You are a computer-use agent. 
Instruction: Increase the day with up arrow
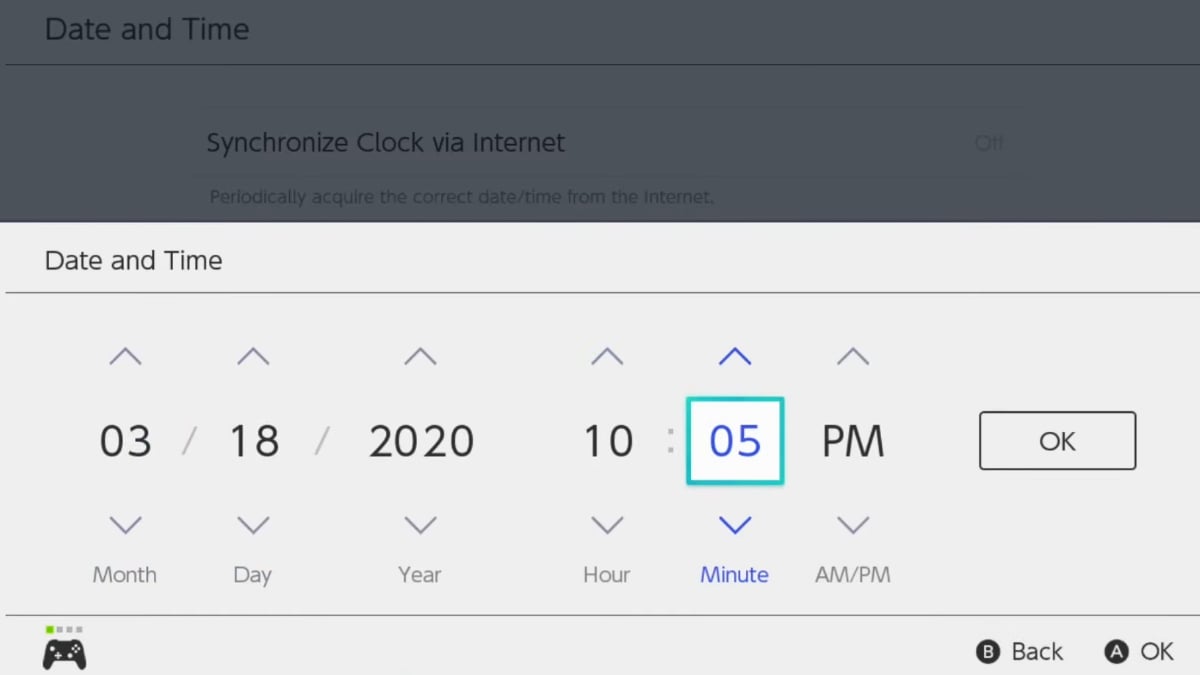[253, 356]
